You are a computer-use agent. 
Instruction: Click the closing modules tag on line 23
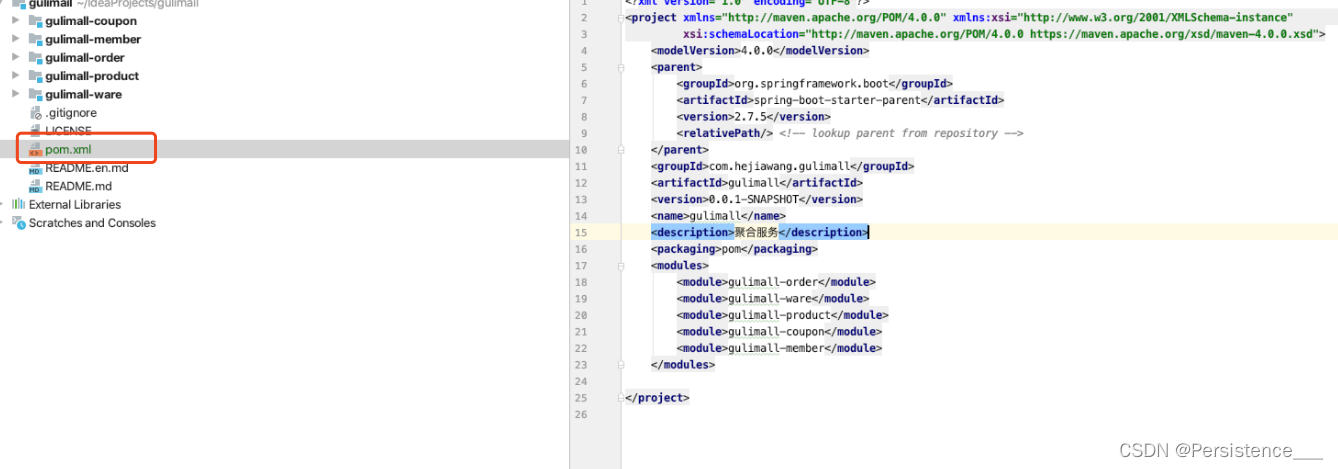(683, 365)
